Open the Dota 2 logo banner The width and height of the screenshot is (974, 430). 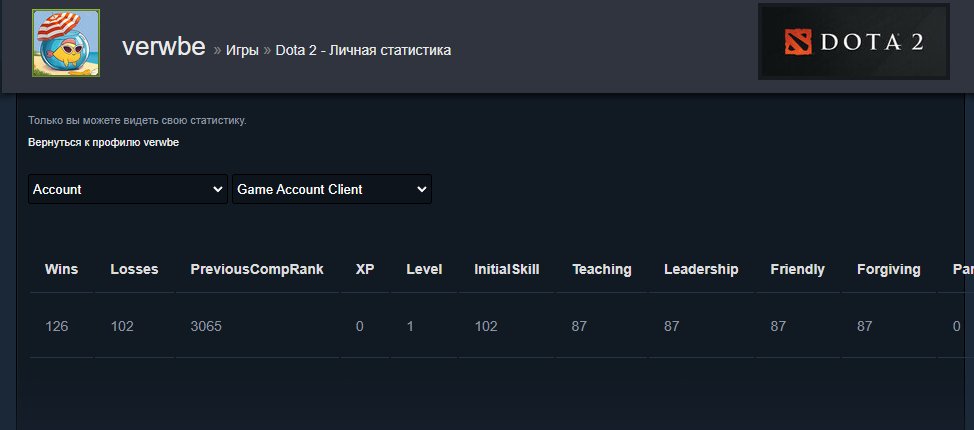853,42
